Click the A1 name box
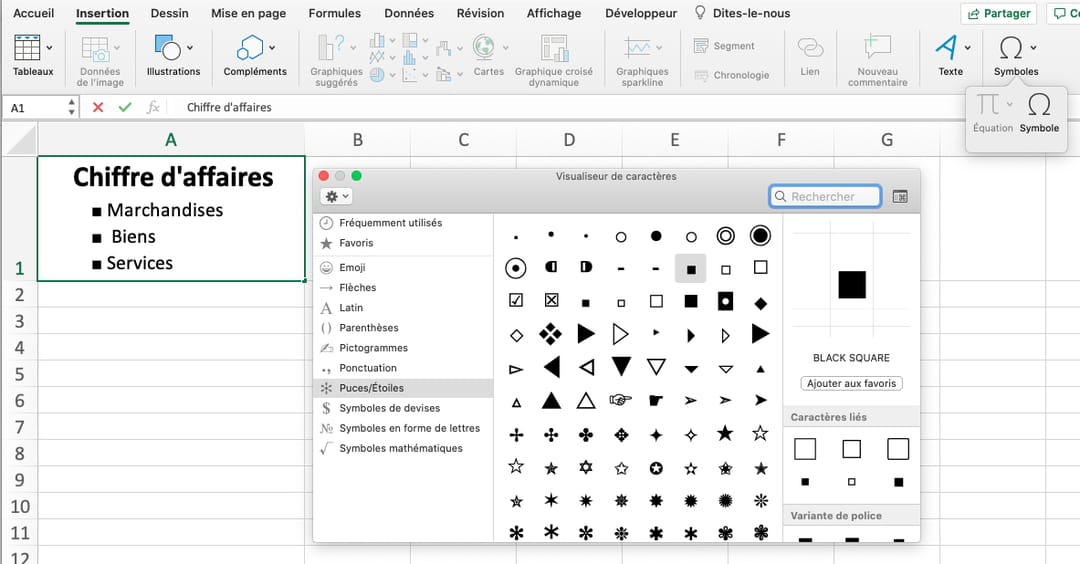This screenshot has height=564, width=1080. (x=40, y=107)
